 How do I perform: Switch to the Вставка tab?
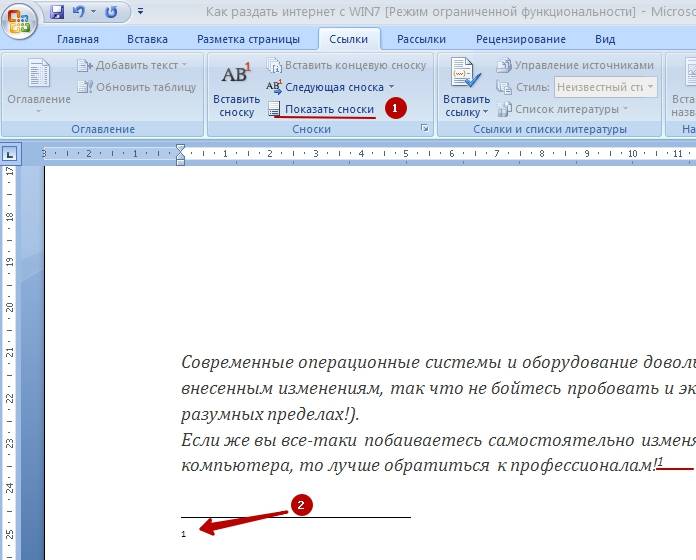coord(147,39)
